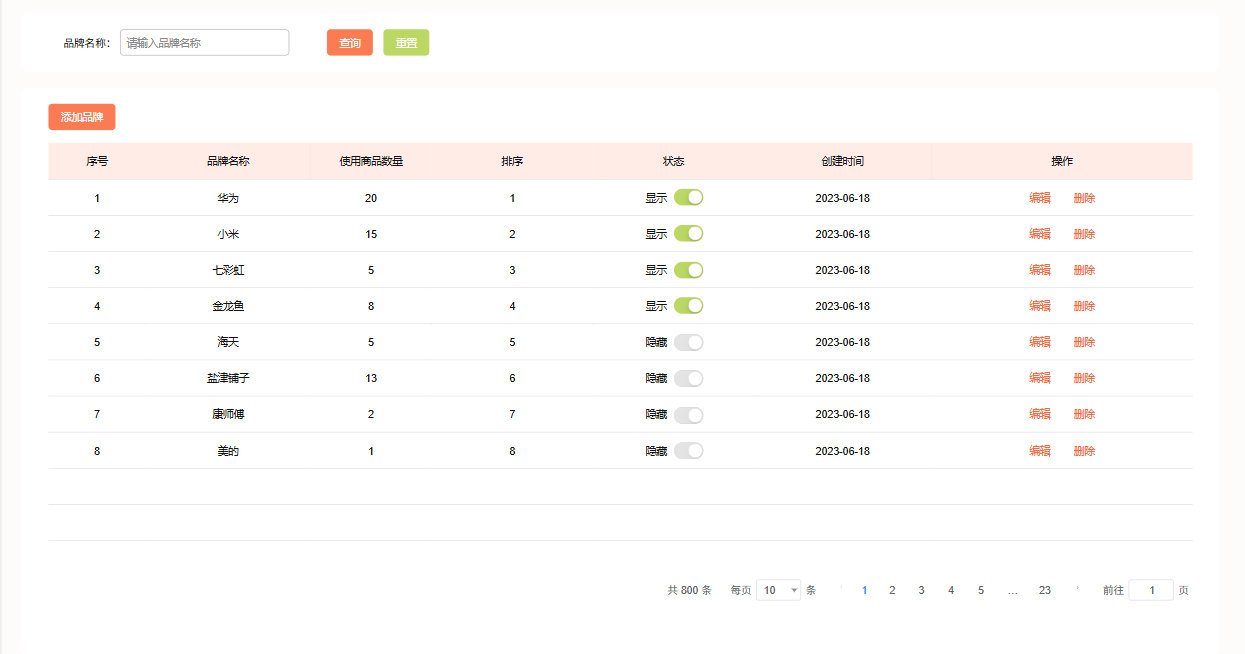Screen dimensions: 1245x654
Task: Switch off 金龙鱼 display toggle
Action: [x=688, y=305]
